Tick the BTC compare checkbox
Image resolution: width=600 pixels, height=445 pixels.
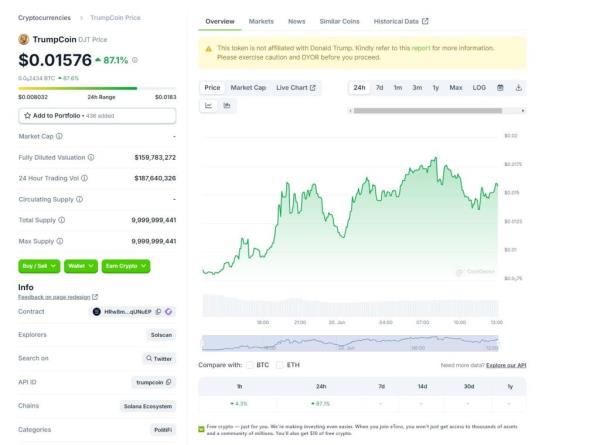pyautogui.click(x=250, y=365)
